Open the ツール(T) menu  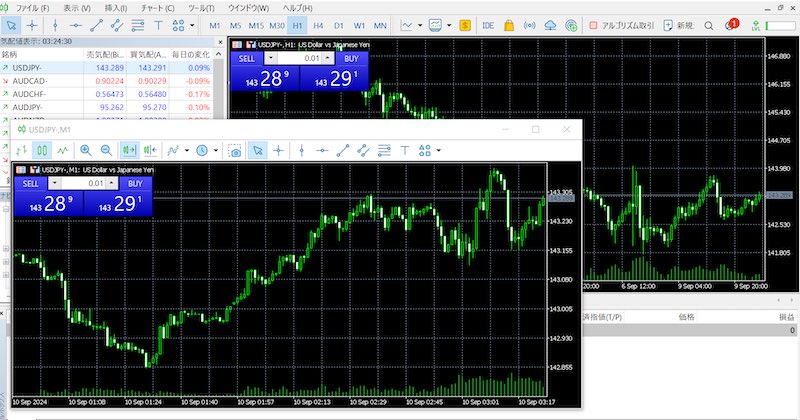(201, 8)
